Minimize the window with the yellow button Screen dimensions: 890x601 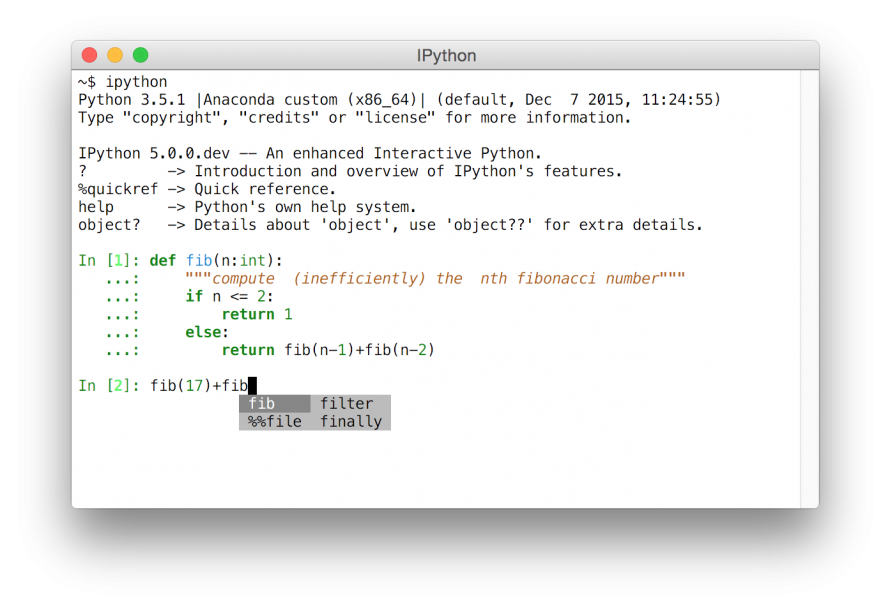(115, 55)
